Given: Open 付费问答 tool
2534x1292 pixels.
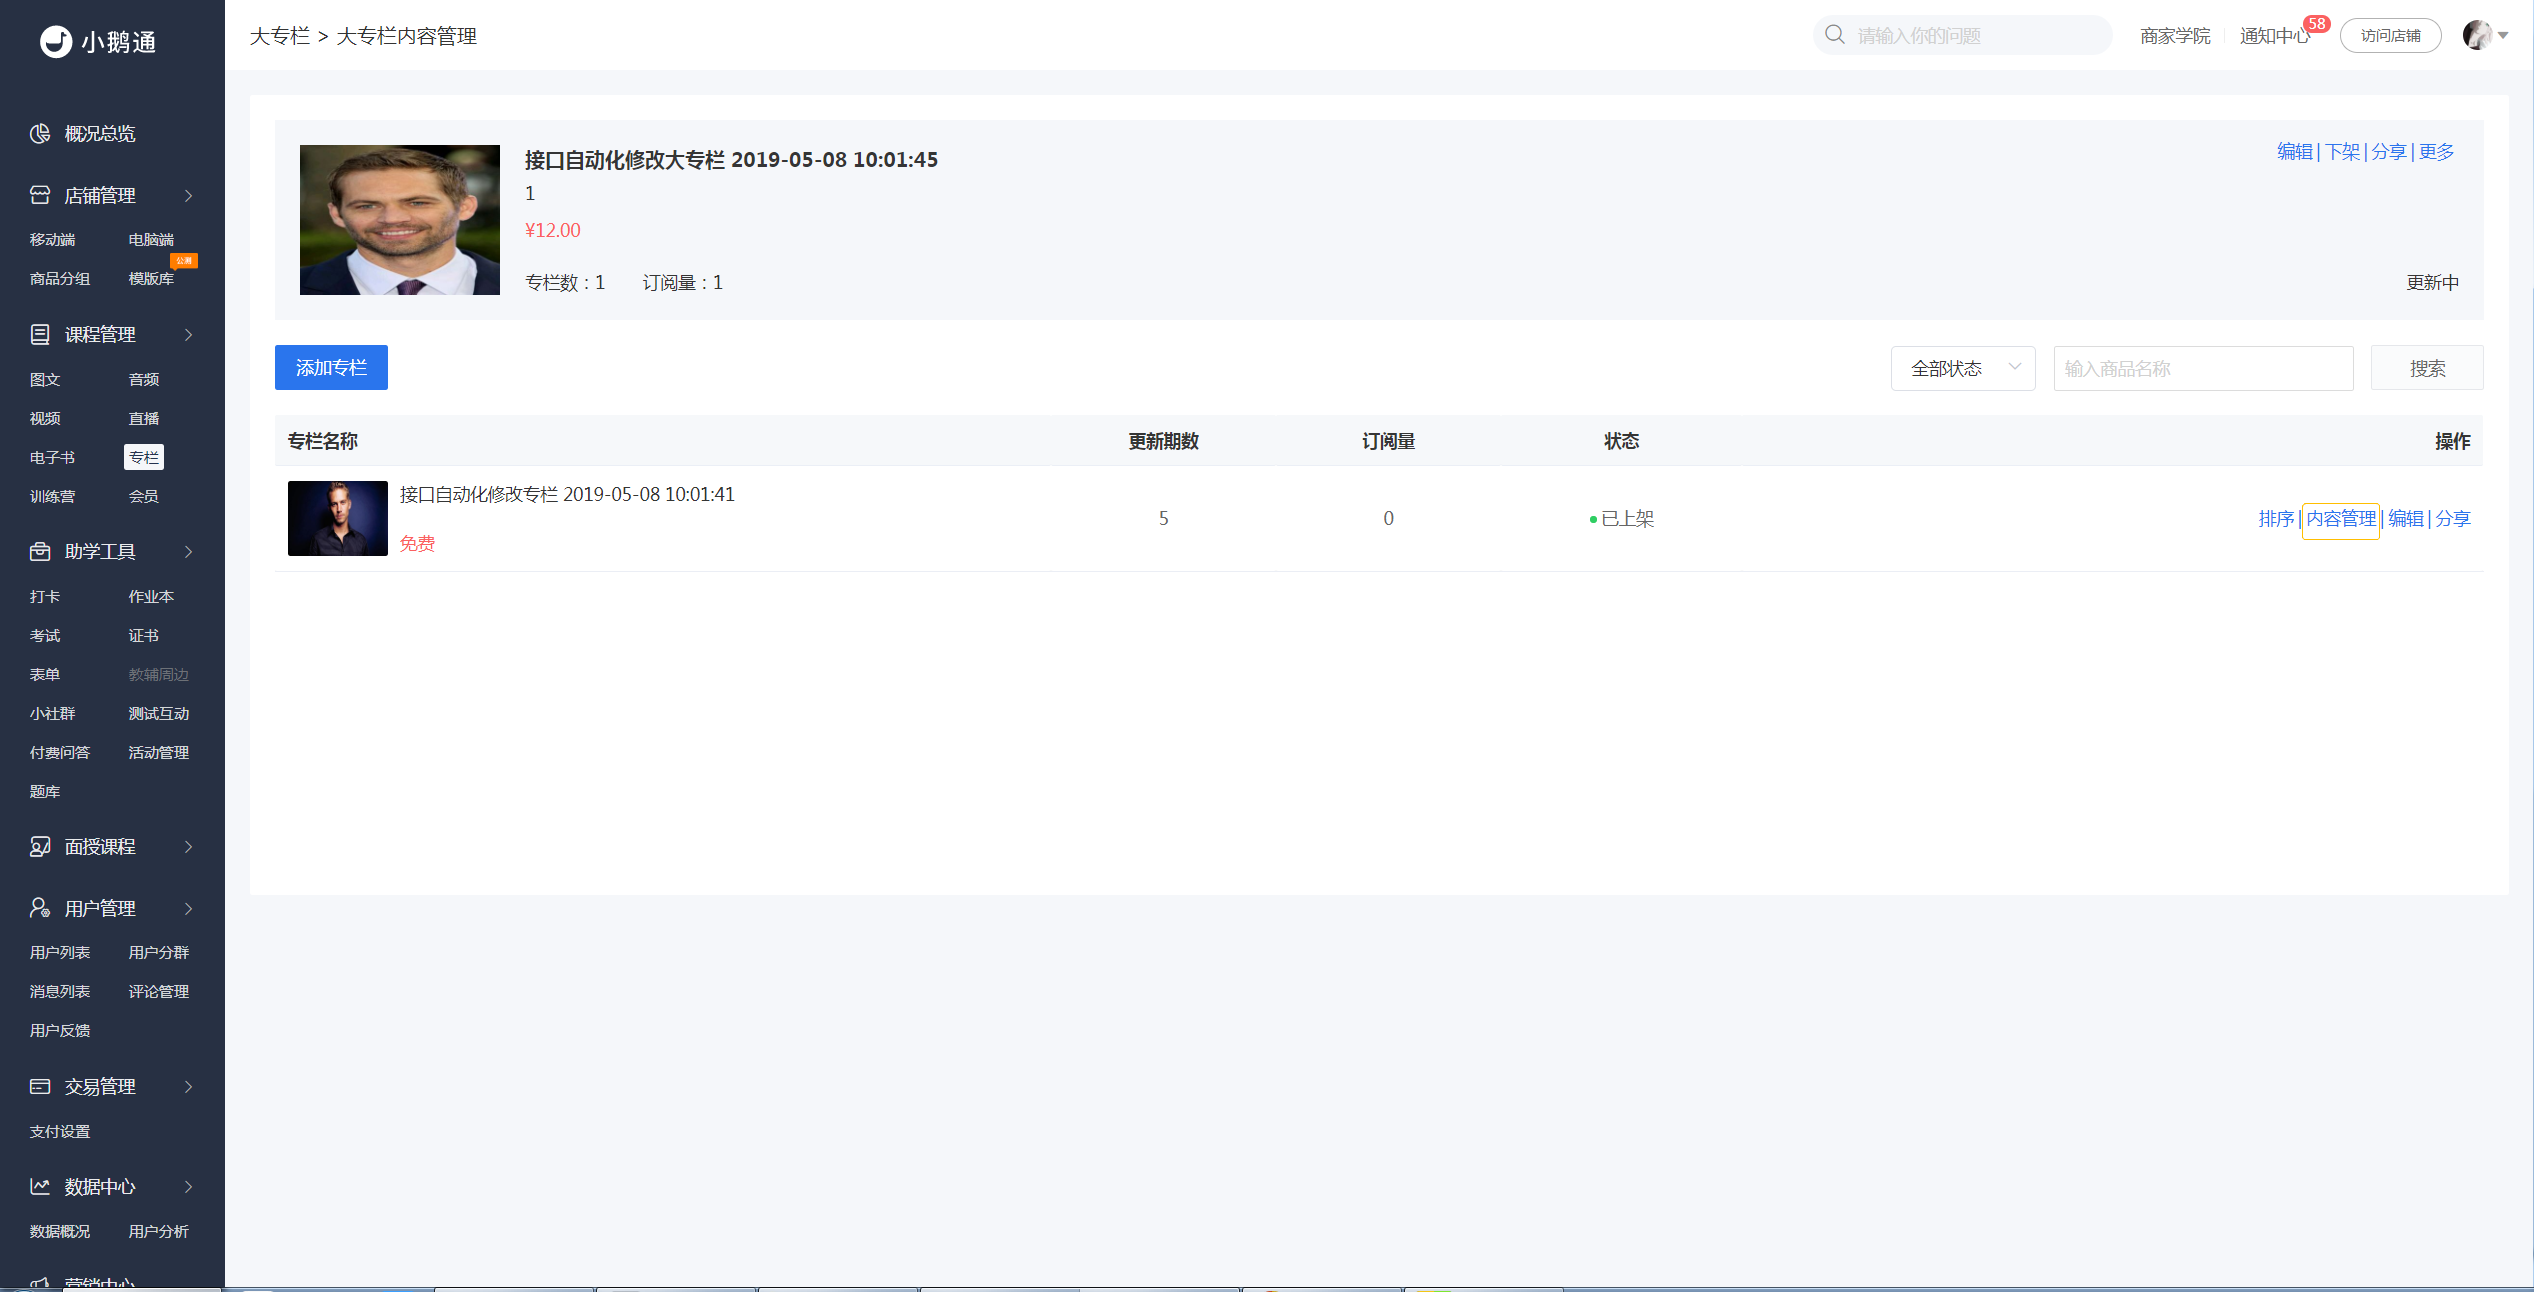Looking at the screenshot, I should (x=60, y=753).
